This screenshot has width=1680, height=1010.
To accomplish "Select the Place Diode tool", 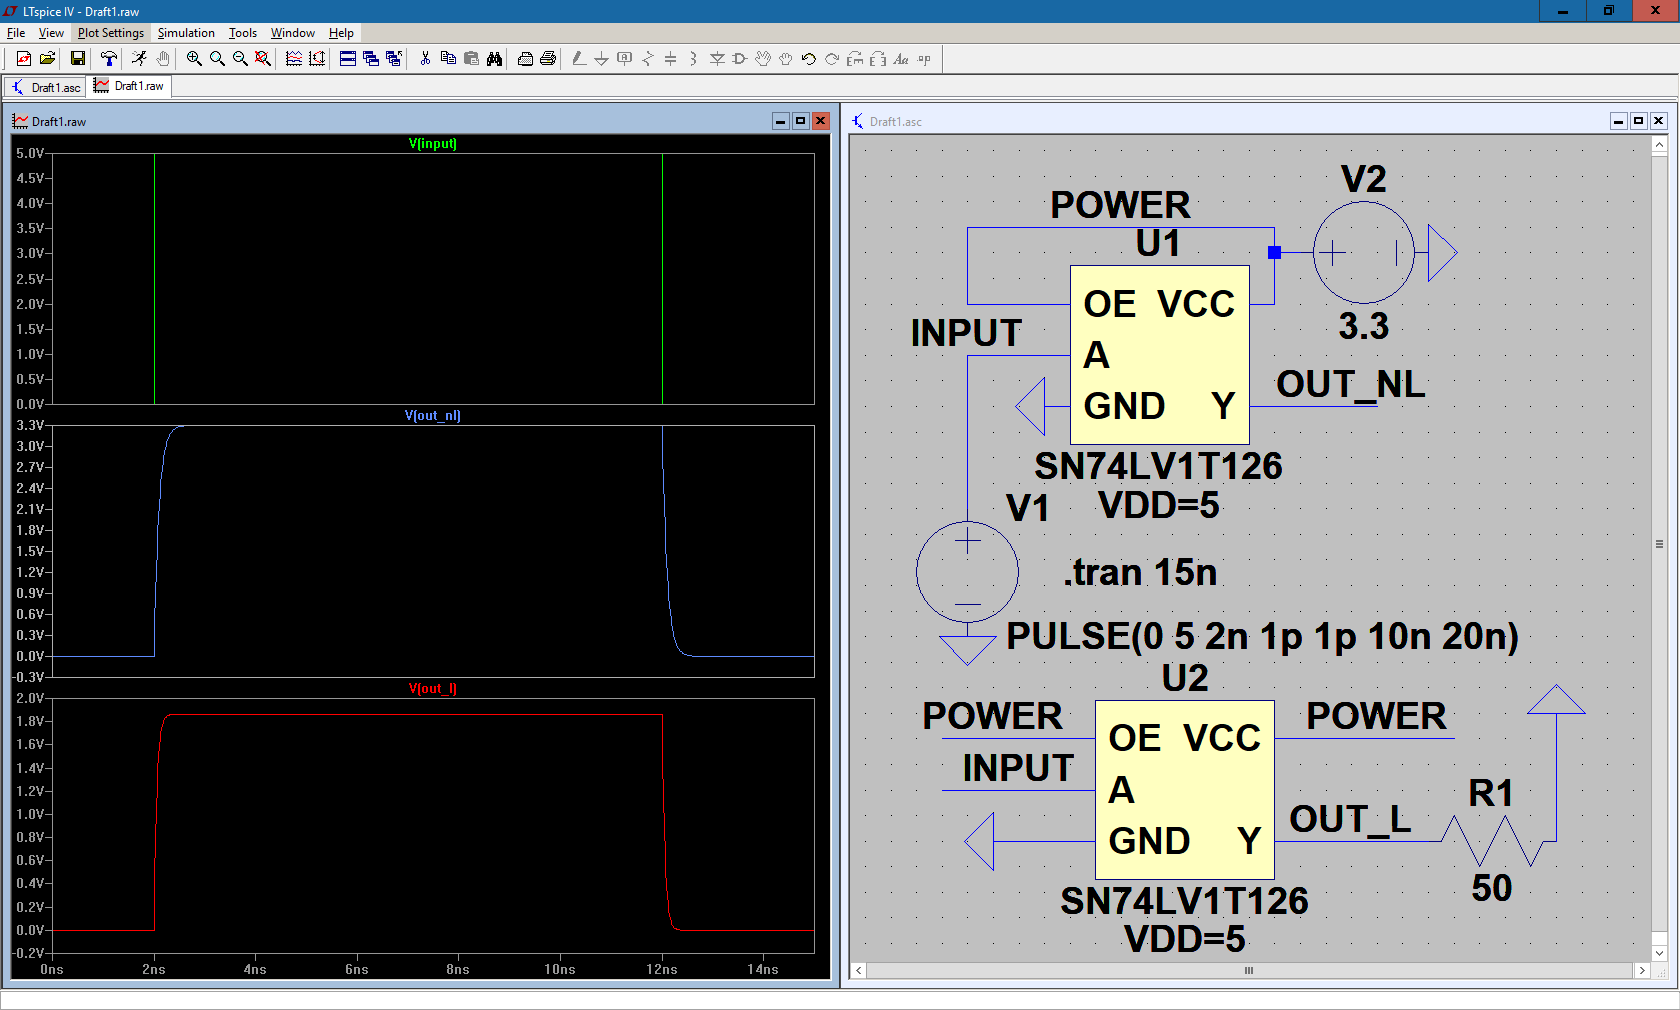I will point(717,59).
